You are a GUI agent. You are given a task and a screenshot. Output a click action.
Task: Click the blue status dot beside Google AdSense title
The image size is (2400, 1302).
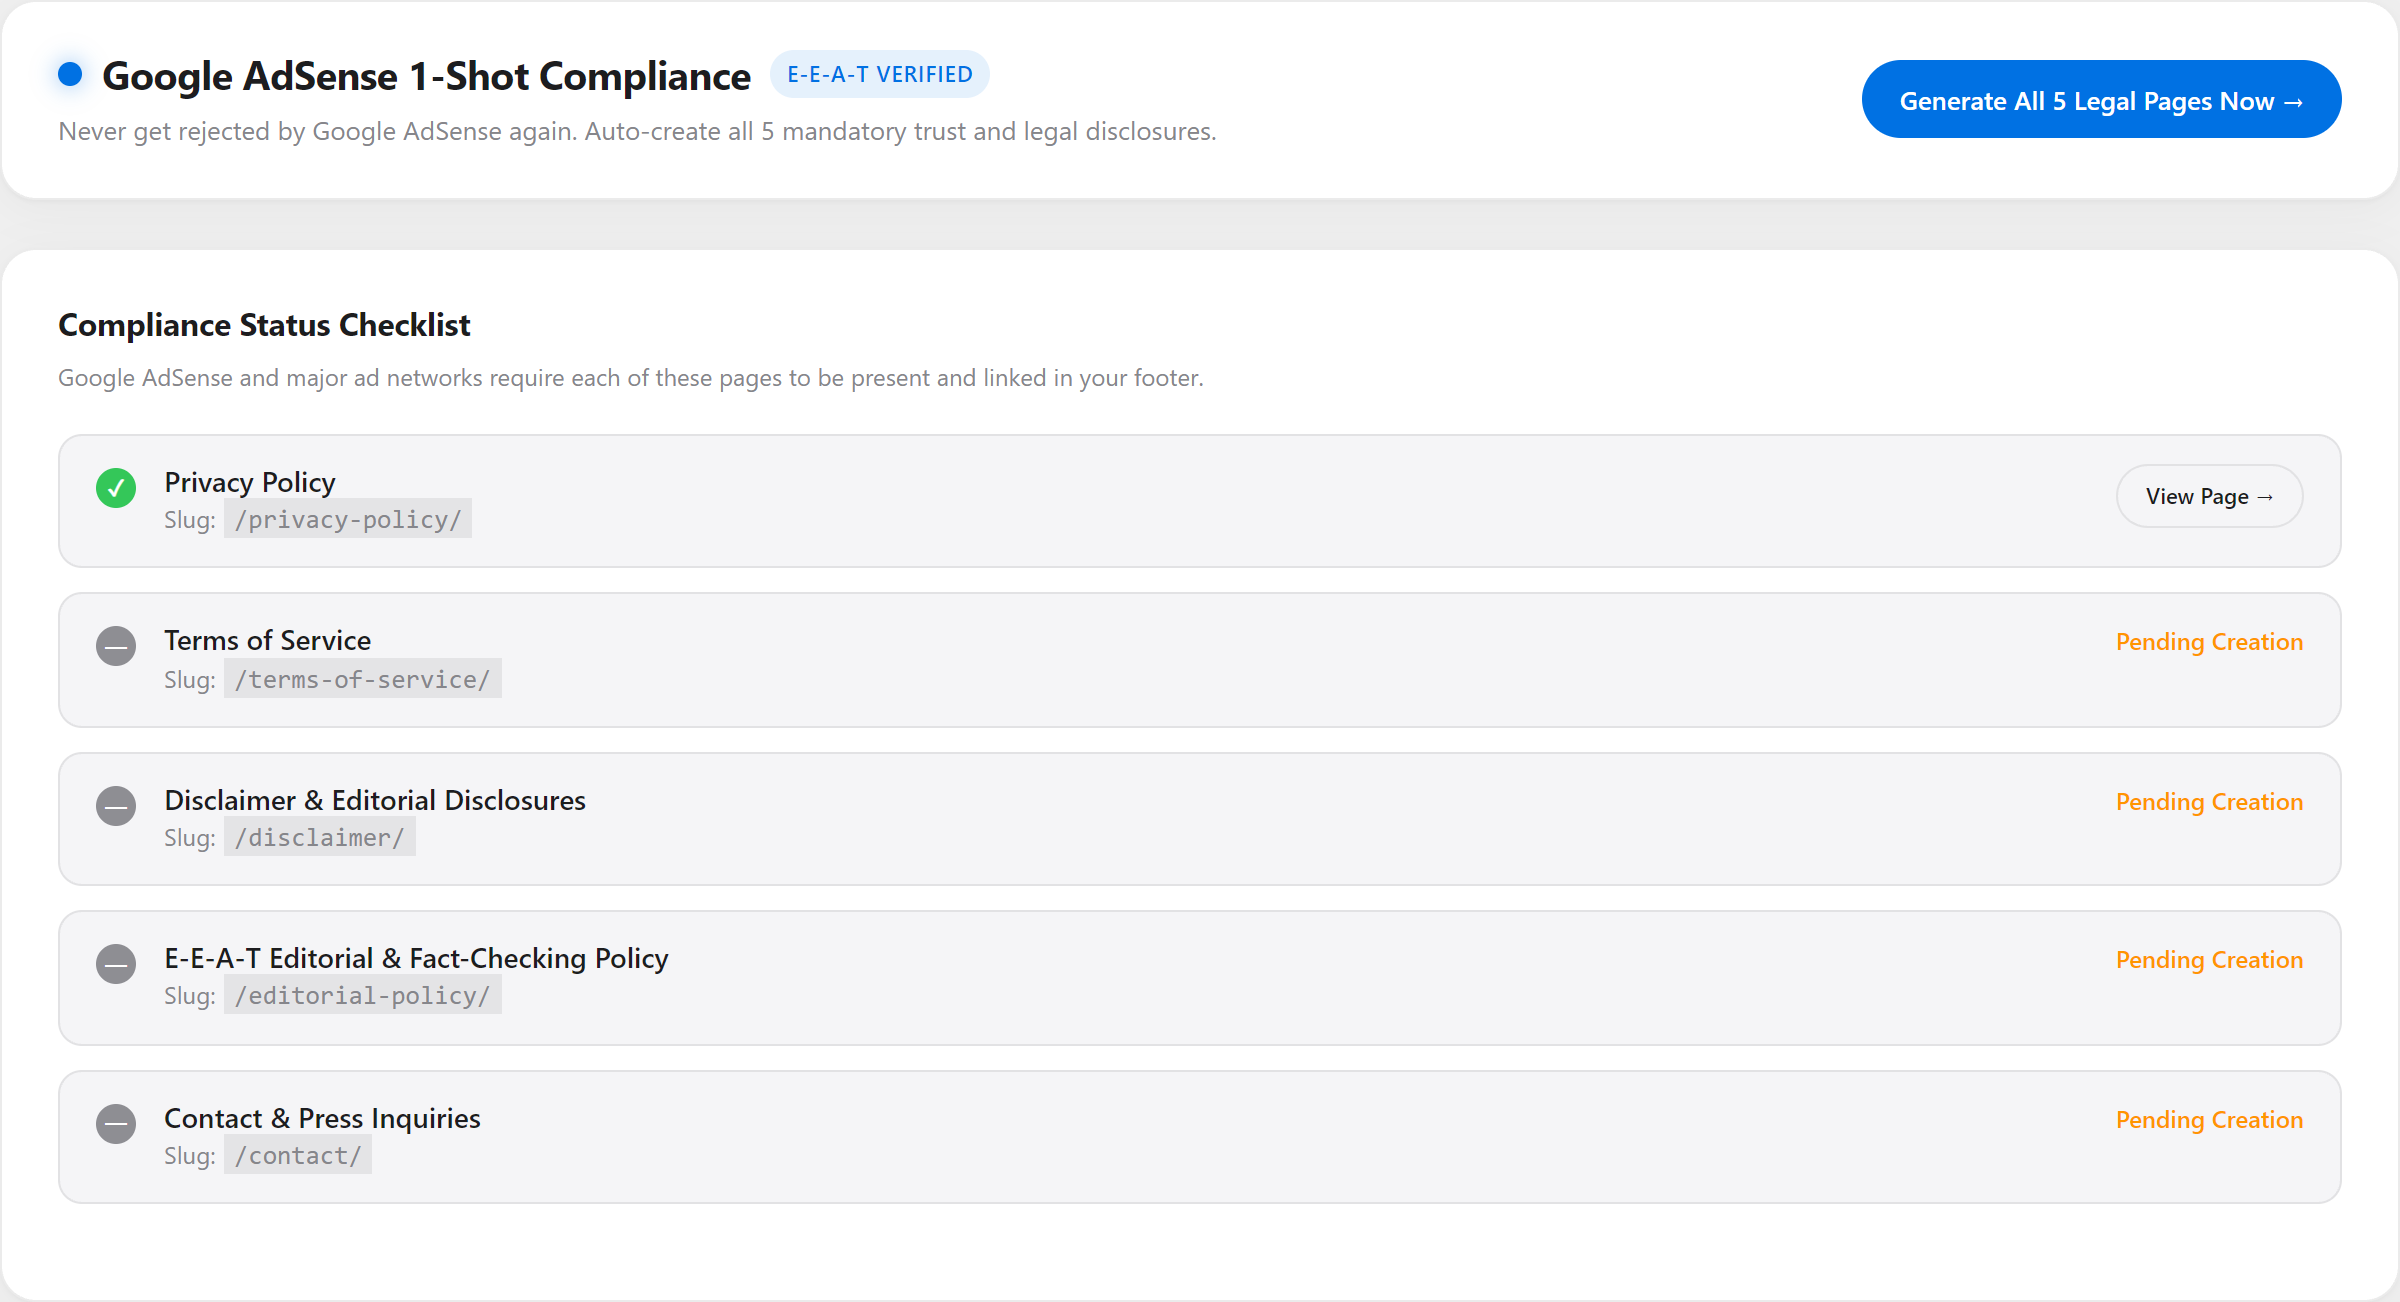[70, 74]
